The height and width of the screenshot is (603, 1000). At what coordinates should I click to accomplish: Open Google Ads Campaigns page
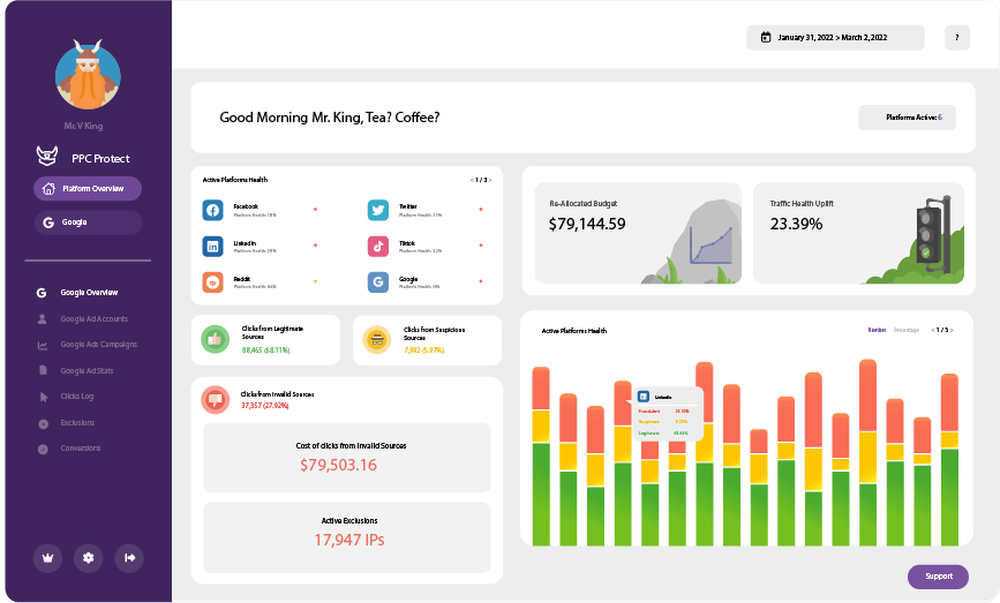(99, 344)
